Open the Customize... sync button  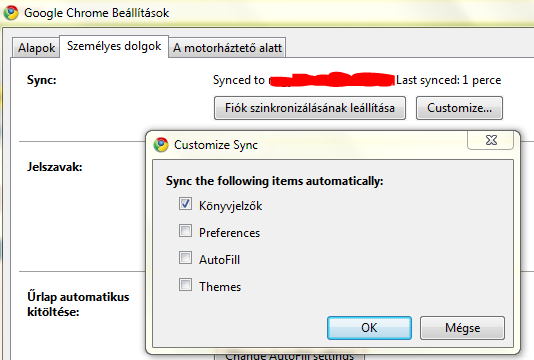pos(459,108)
